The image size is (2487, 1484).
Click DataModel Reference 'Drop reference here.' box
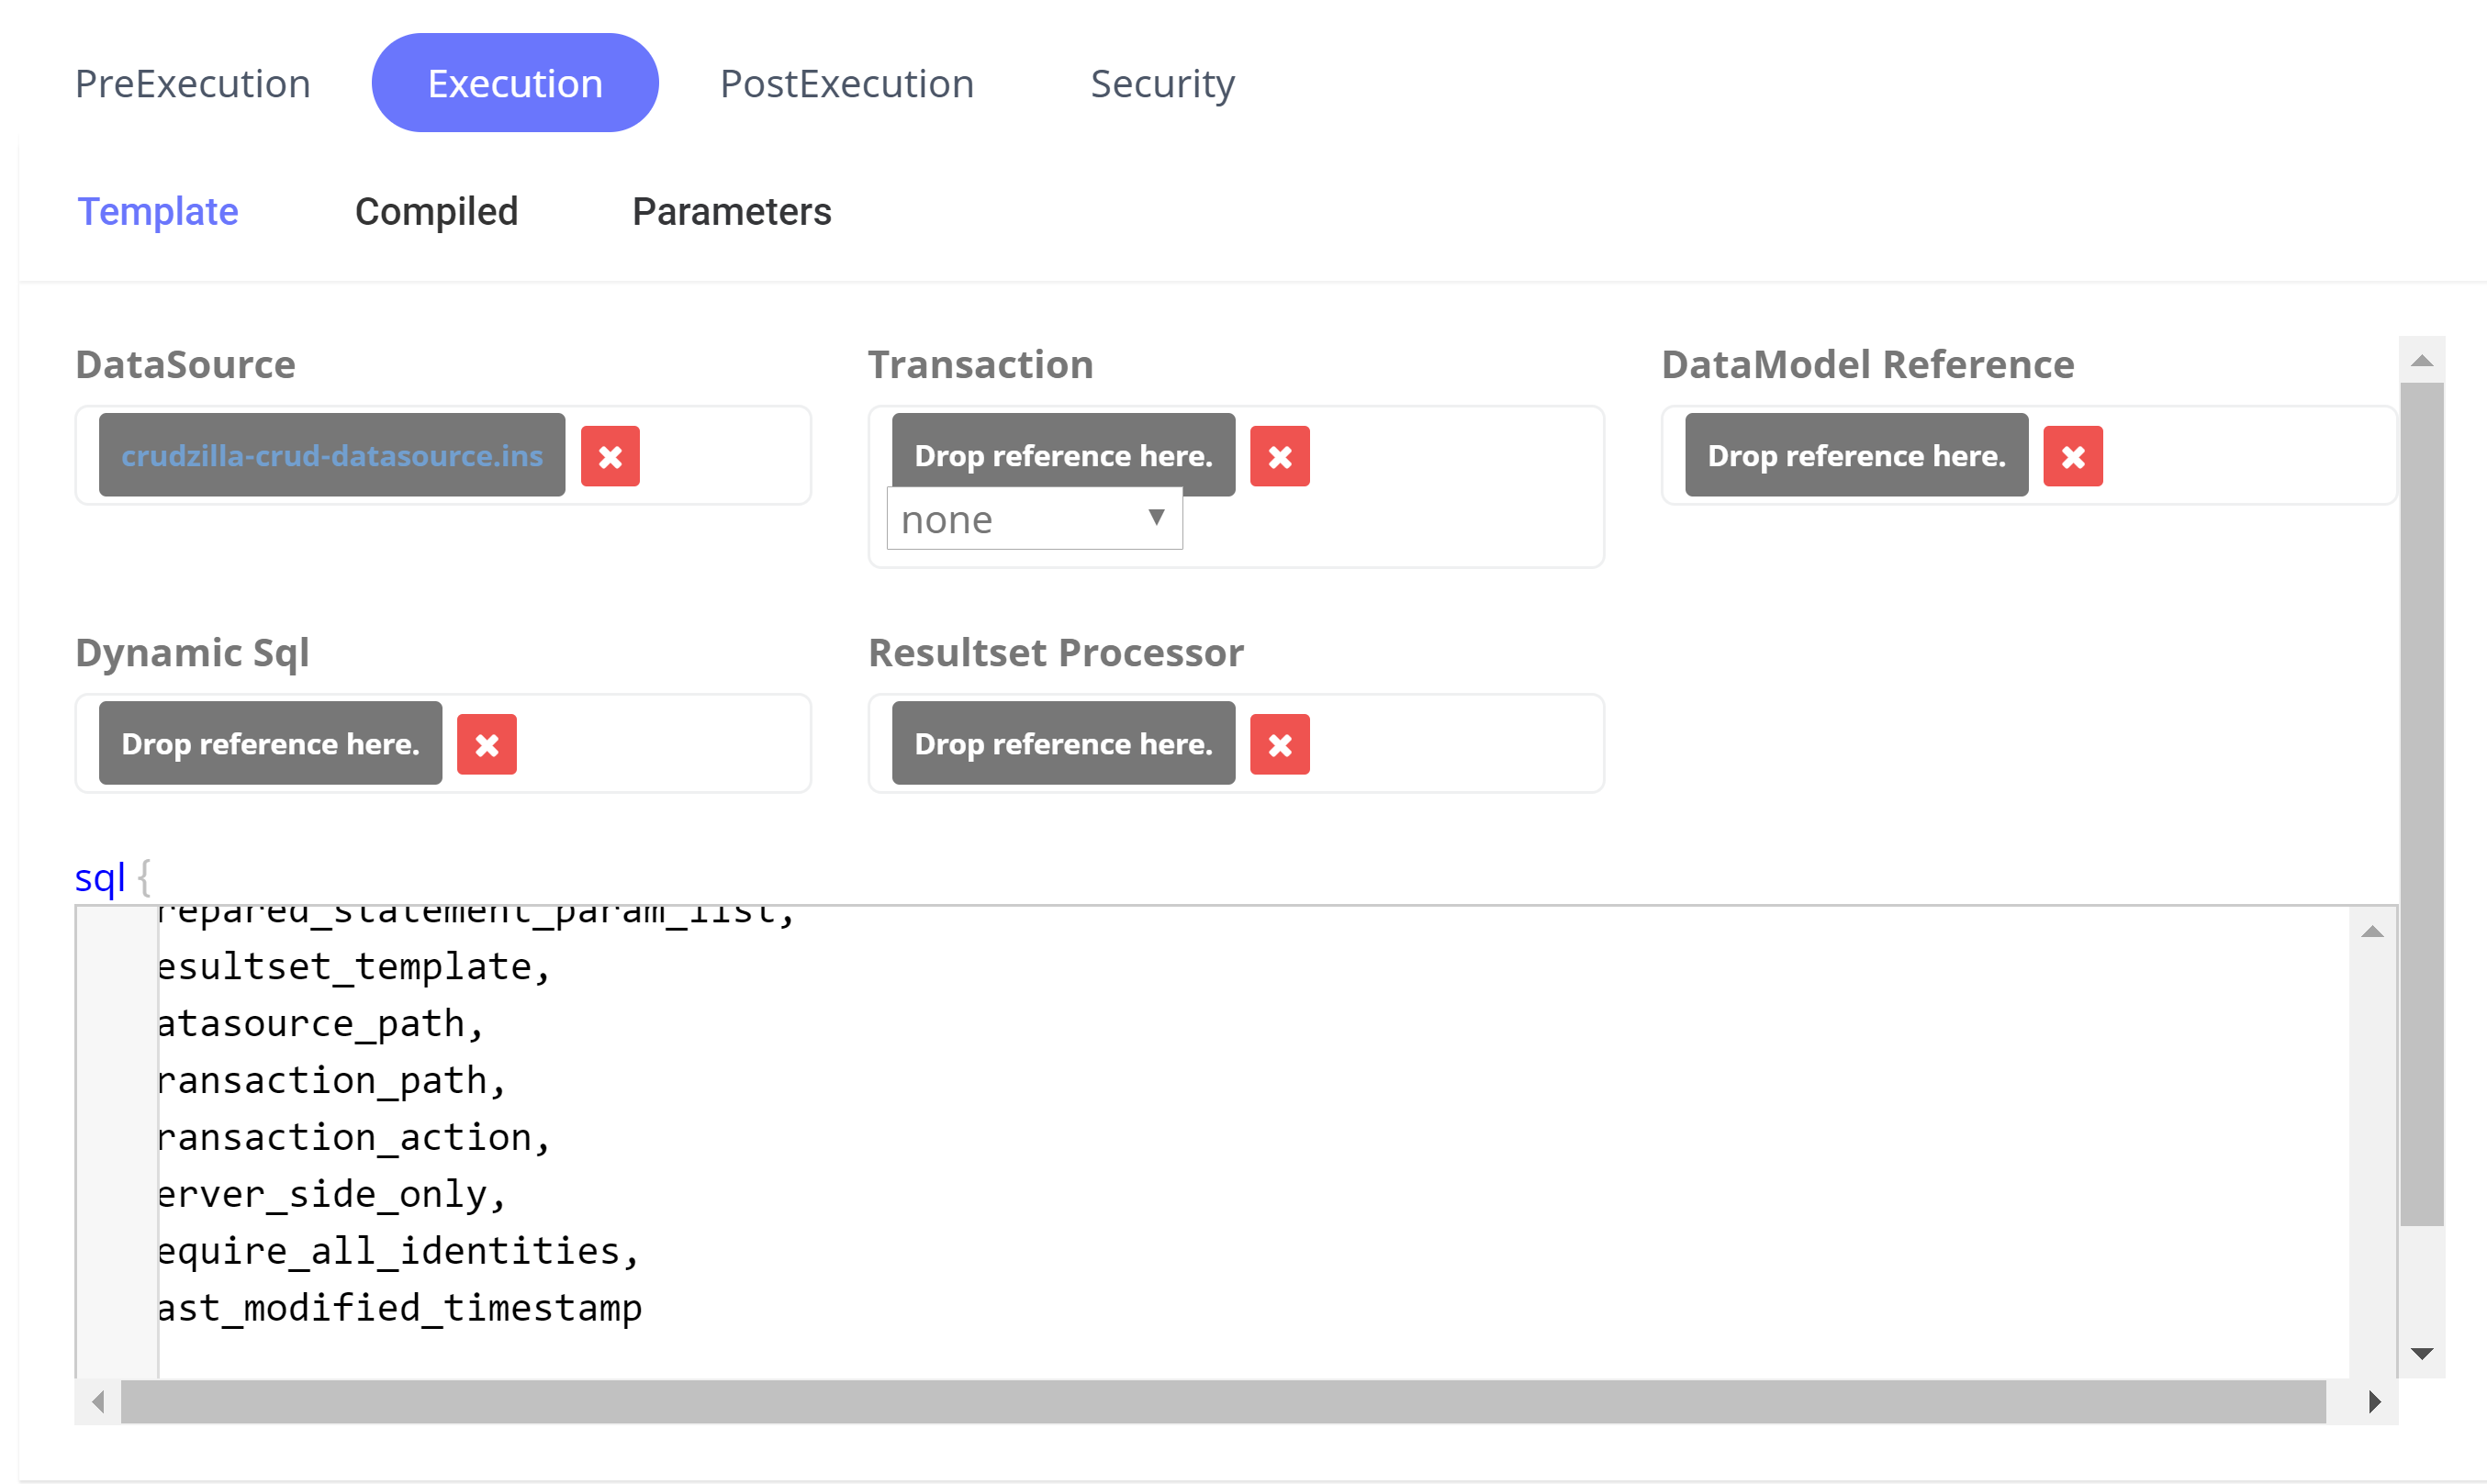point(1857,455)
